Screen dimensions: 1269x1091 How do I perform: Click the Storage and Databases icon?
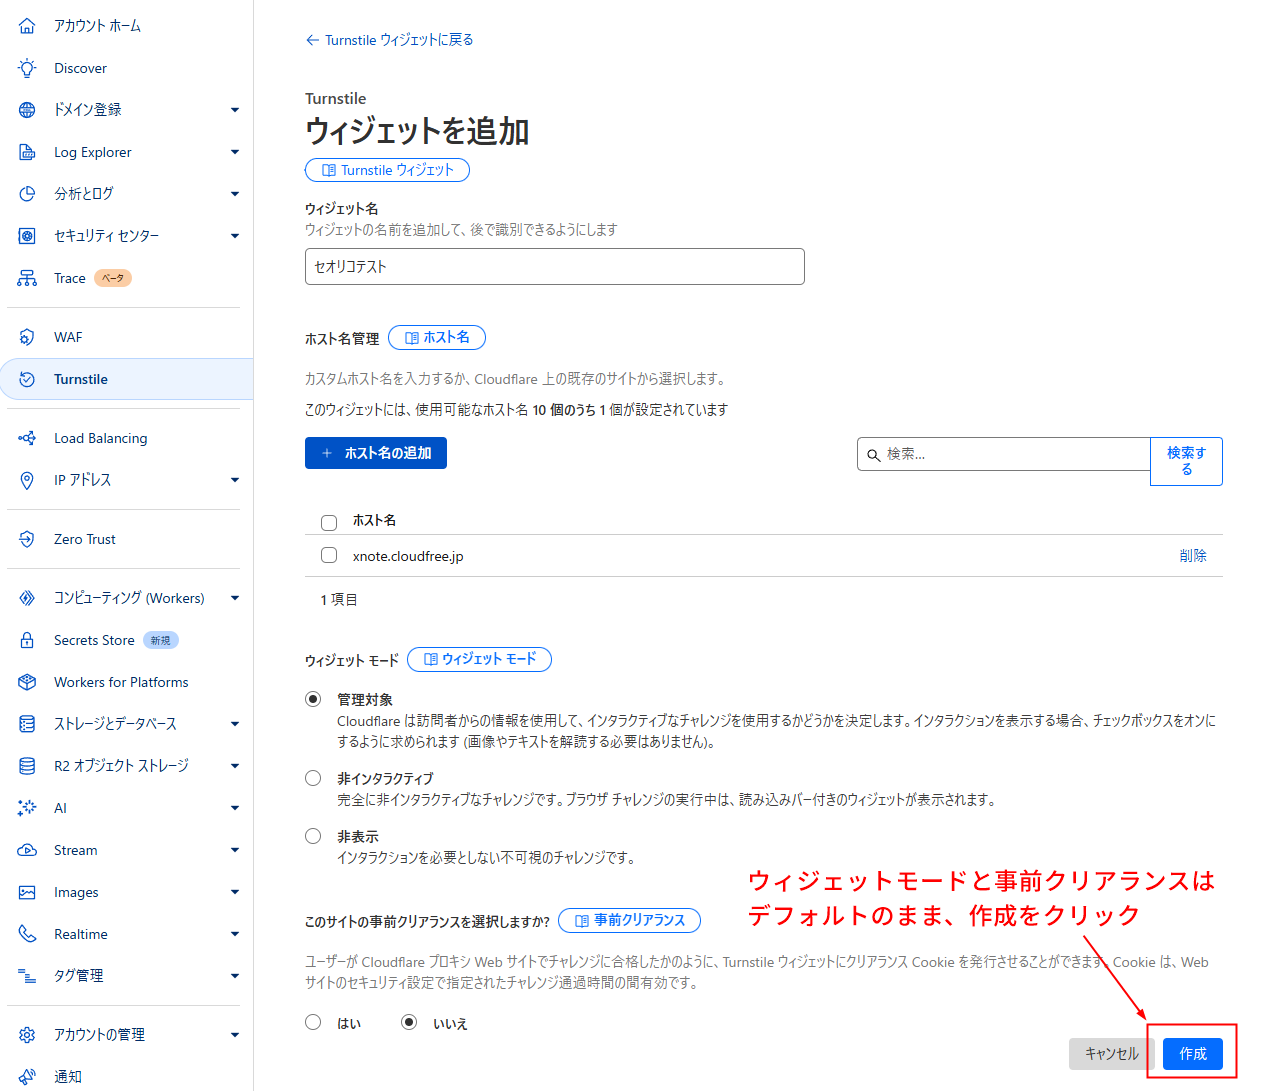tap(27, 724)
